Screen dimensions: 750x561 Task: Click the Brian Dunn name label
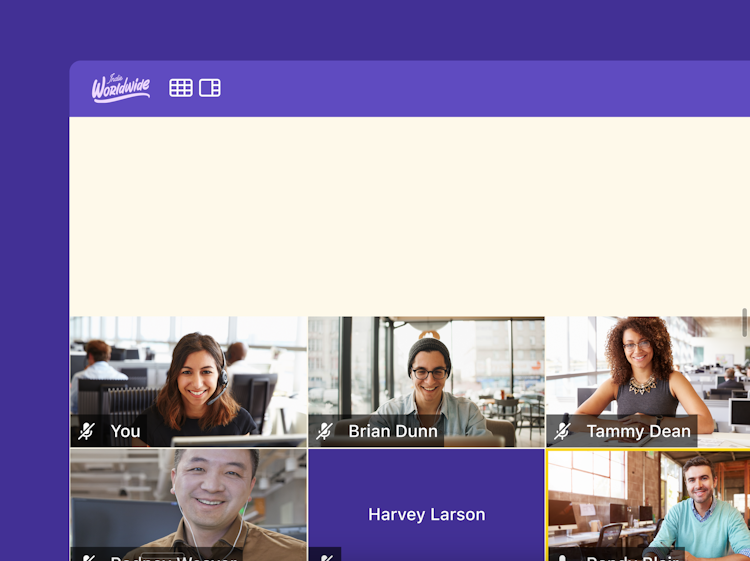(x=393, y=431)
